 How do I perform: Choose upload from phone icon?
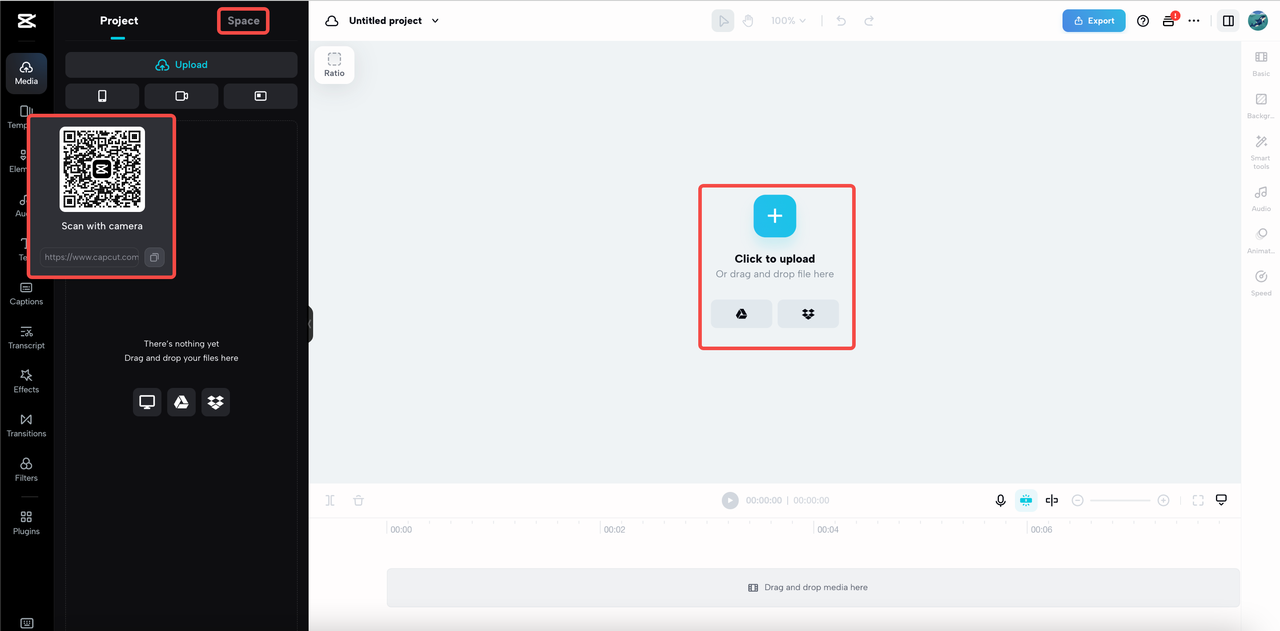pos(102,96)
